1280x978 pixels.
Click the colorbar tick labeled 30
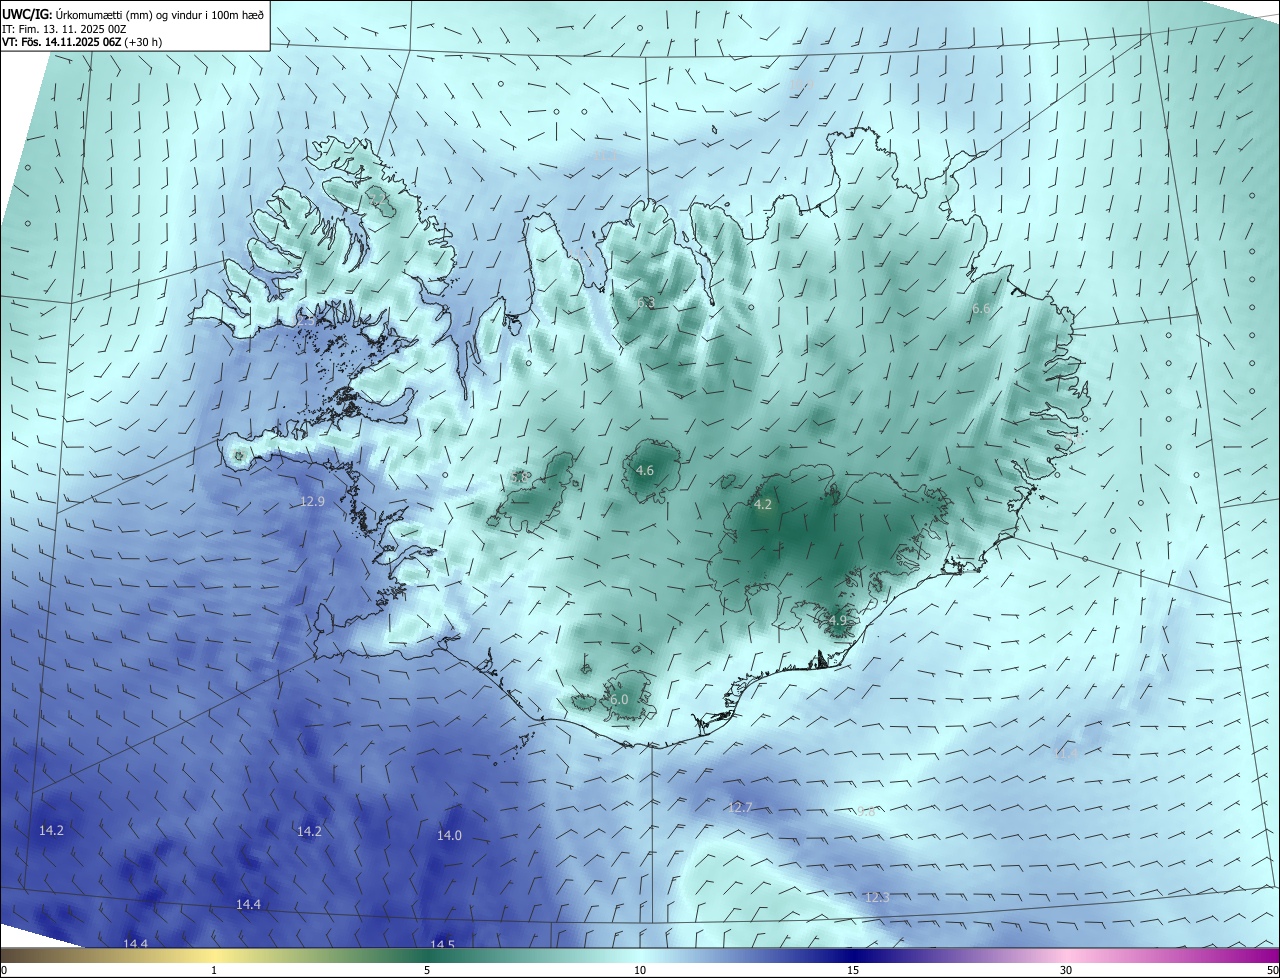coord(1066,971)
